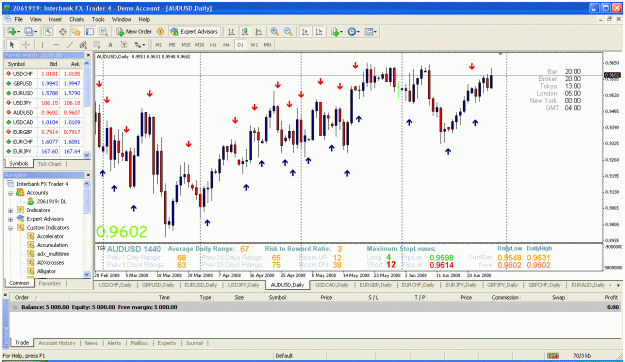Select the Trendline tool
625x362 pixels.
(69, 45)
